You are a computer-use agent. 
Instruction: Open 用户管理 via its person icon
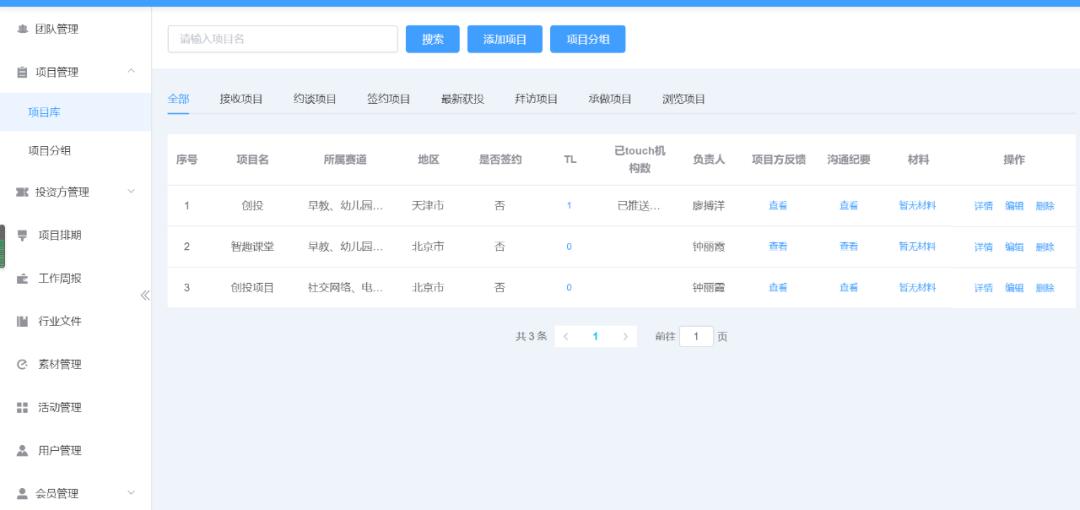point(22,451)
